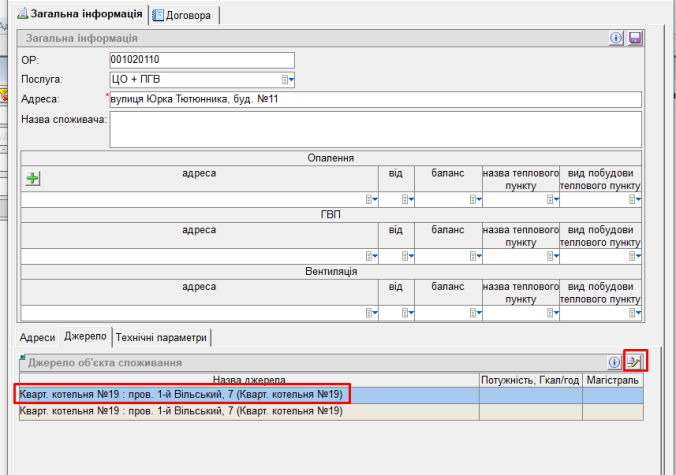Click the Адреса text field
Image resolution: width=676 pixels, height=475 pixels.
click(374, 98)
